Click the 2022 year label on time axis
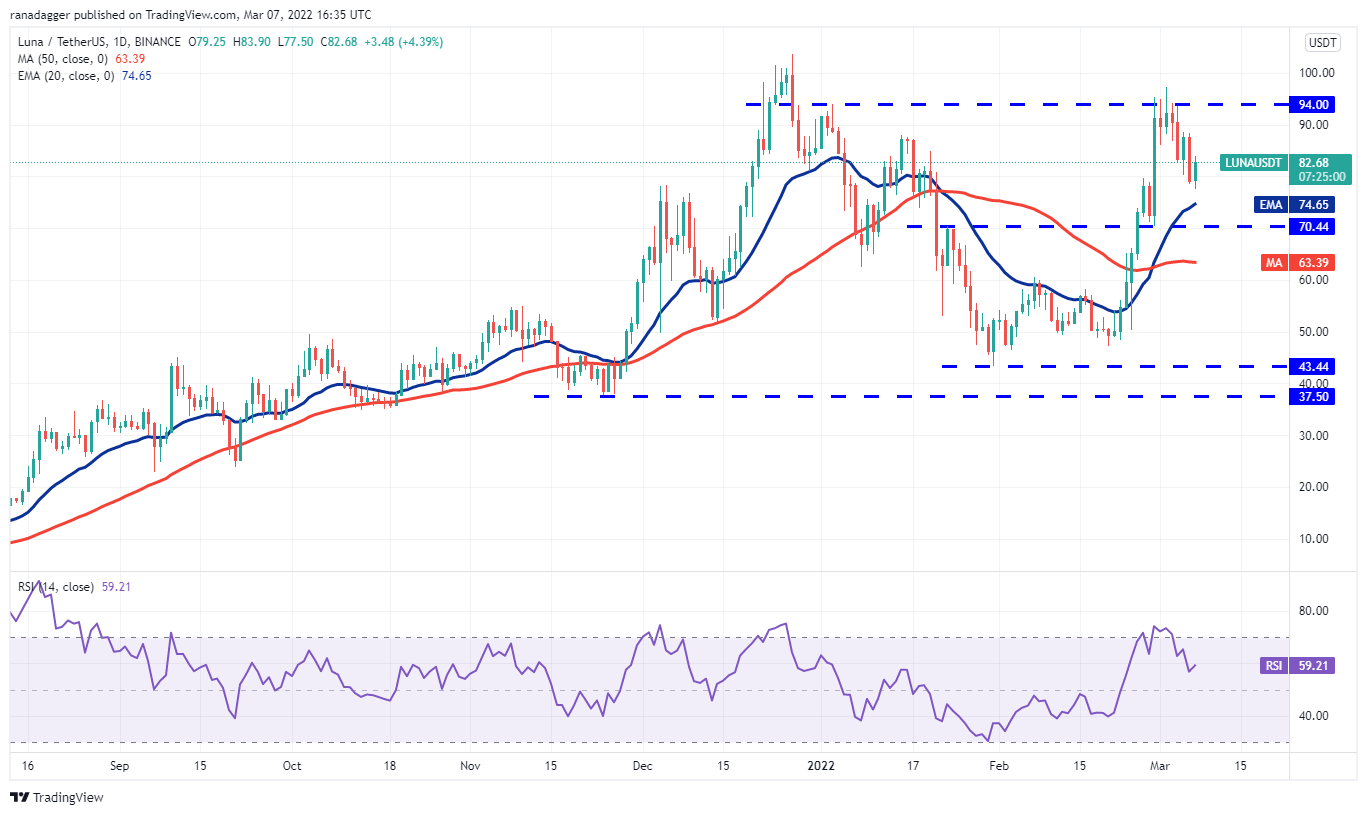1367x815 pixels. click(x=822, y=766)
